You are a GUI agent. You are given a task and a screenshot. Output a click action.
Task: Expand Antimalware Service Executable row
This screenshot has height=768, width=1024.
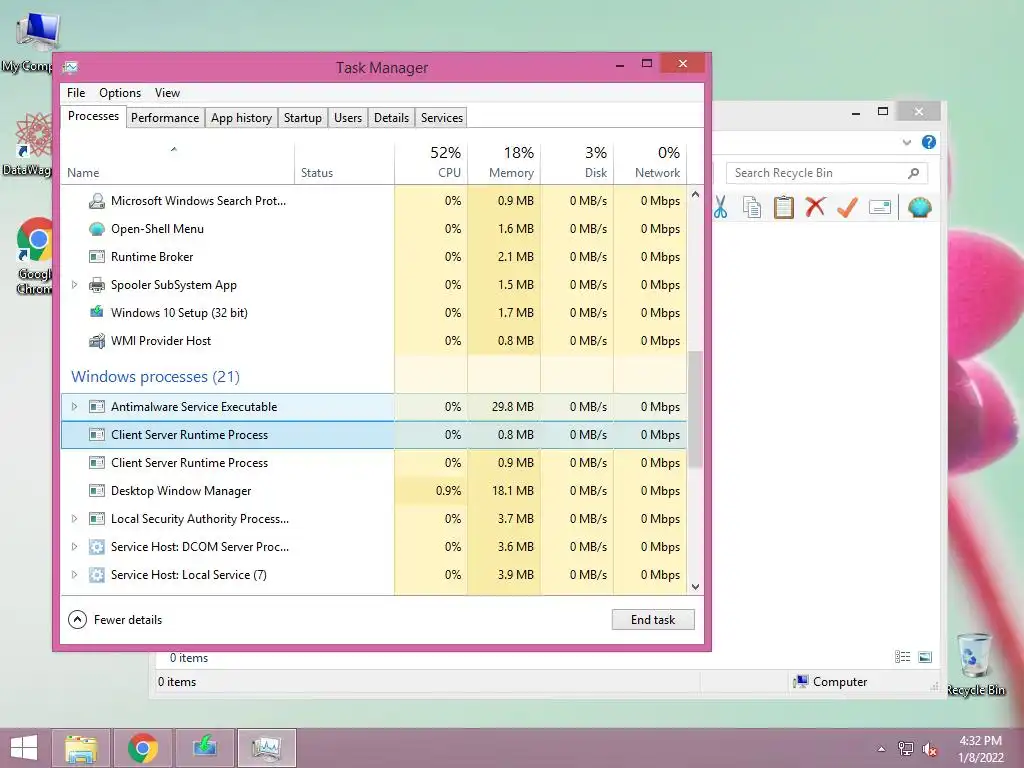pyautogui.click(x=74, y=406)
